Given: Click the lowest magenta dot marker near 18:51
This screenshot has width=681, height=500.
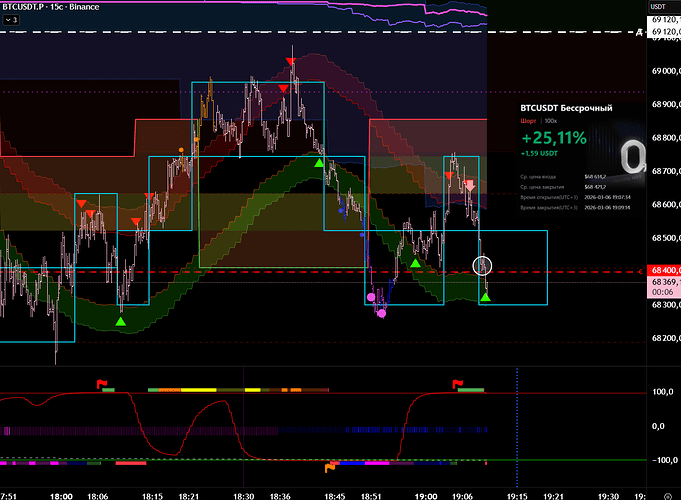Looking at the screenshot, I should click(x=381, y=313).
